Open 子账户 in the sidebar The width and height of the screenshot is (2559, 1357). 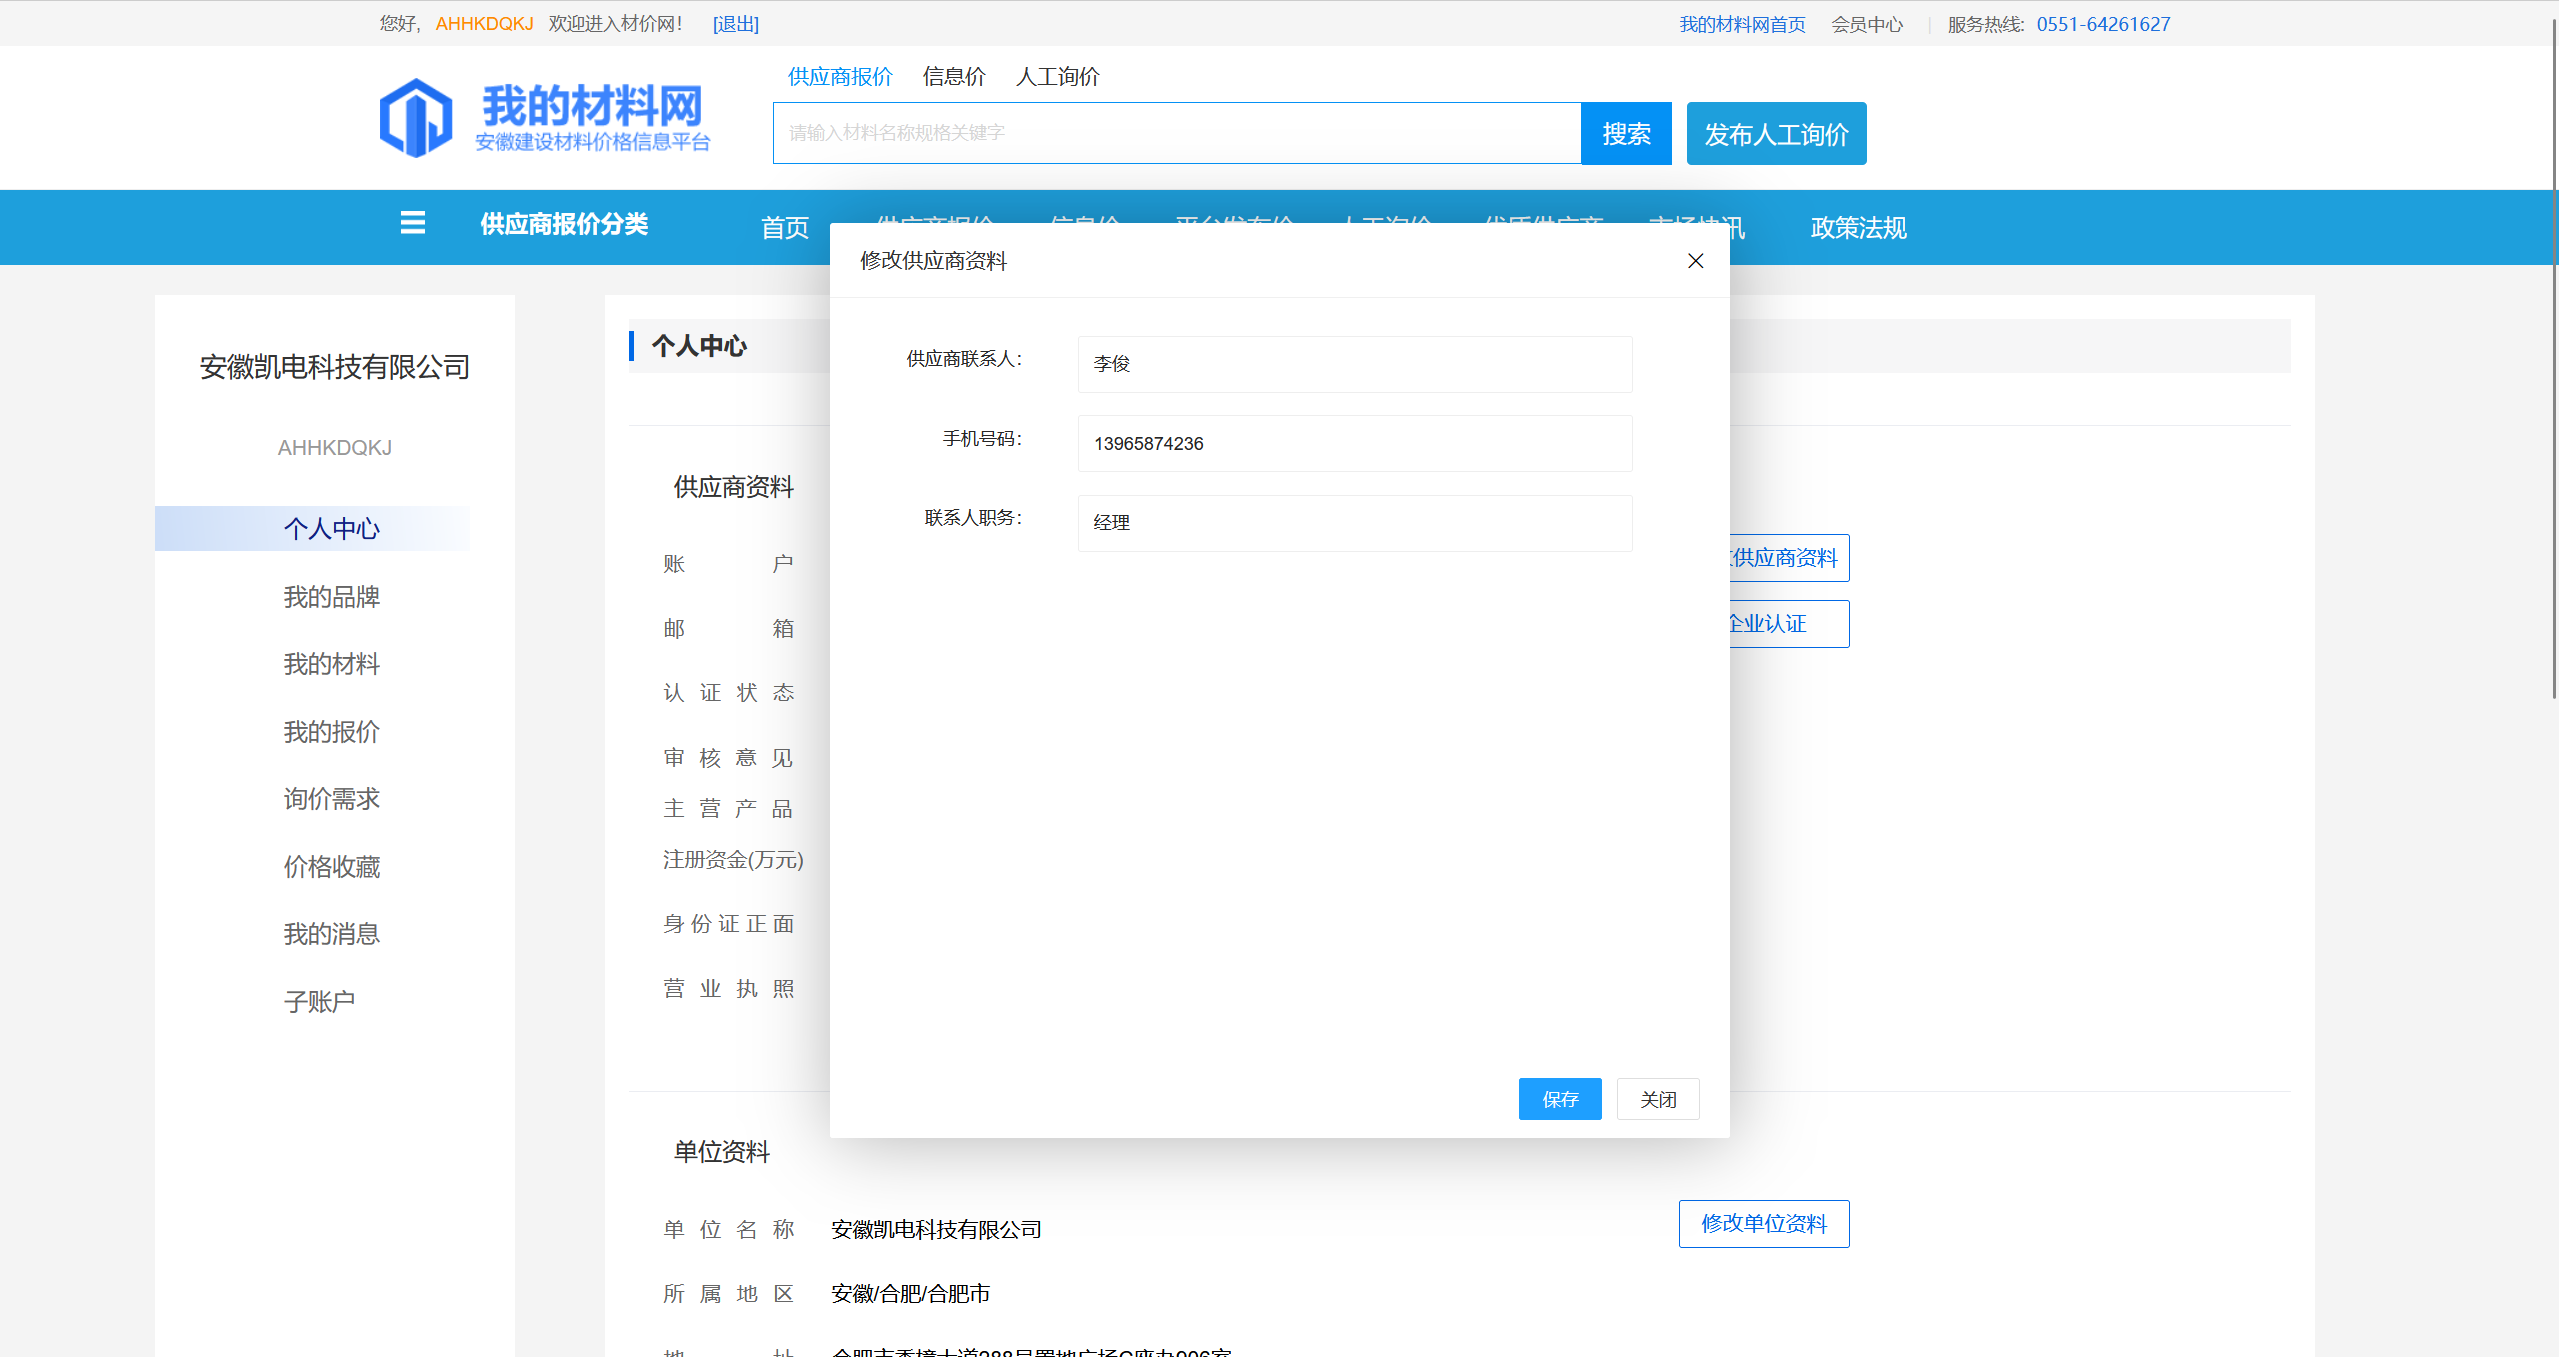point(319,1002)
